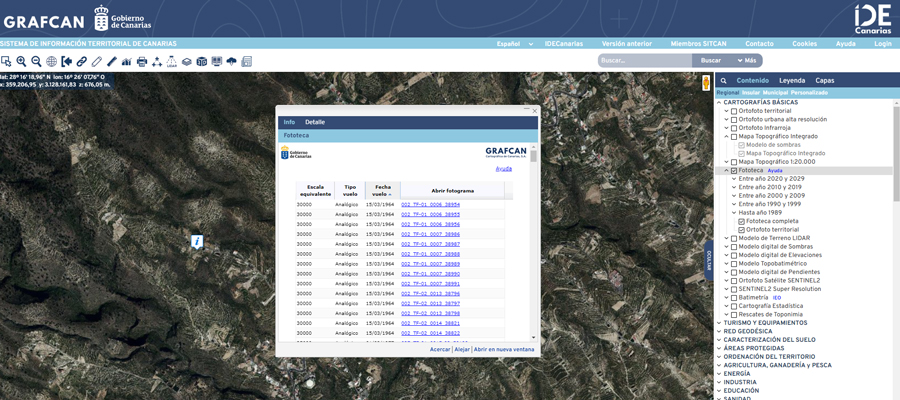Screen dimensions: 900x400
Task: Click the zoom in magnifier tool
Action: click(x=21, y=61)
